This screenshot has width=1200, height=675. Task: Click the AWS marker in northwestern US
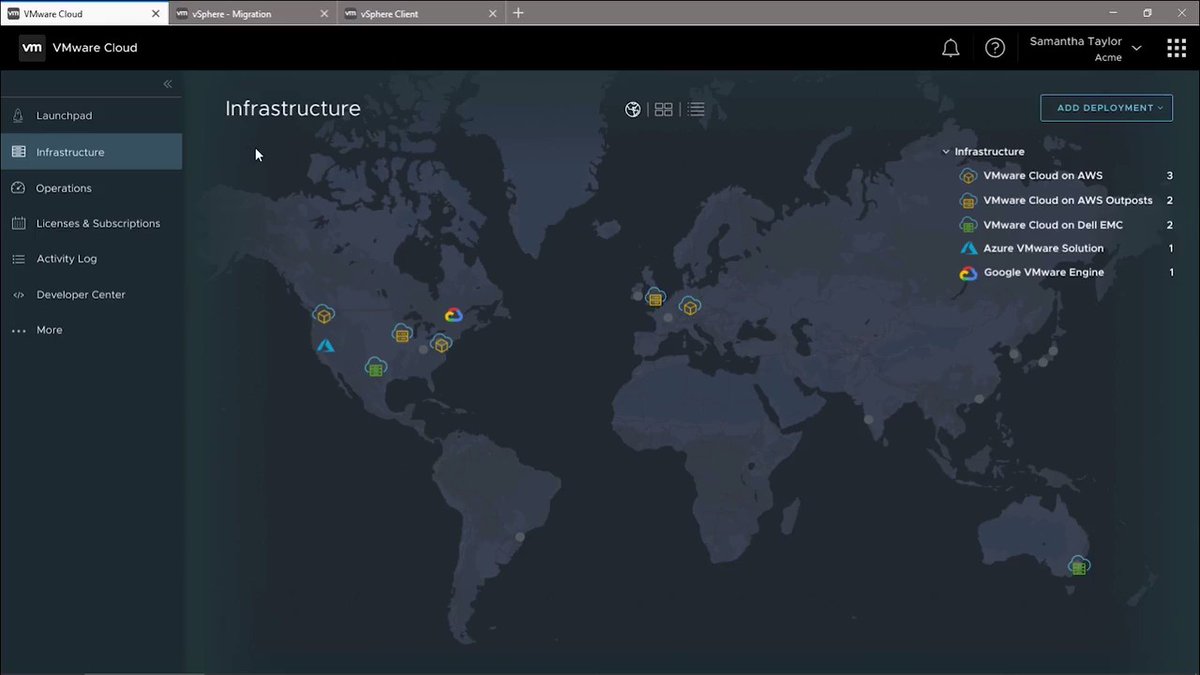323,315
